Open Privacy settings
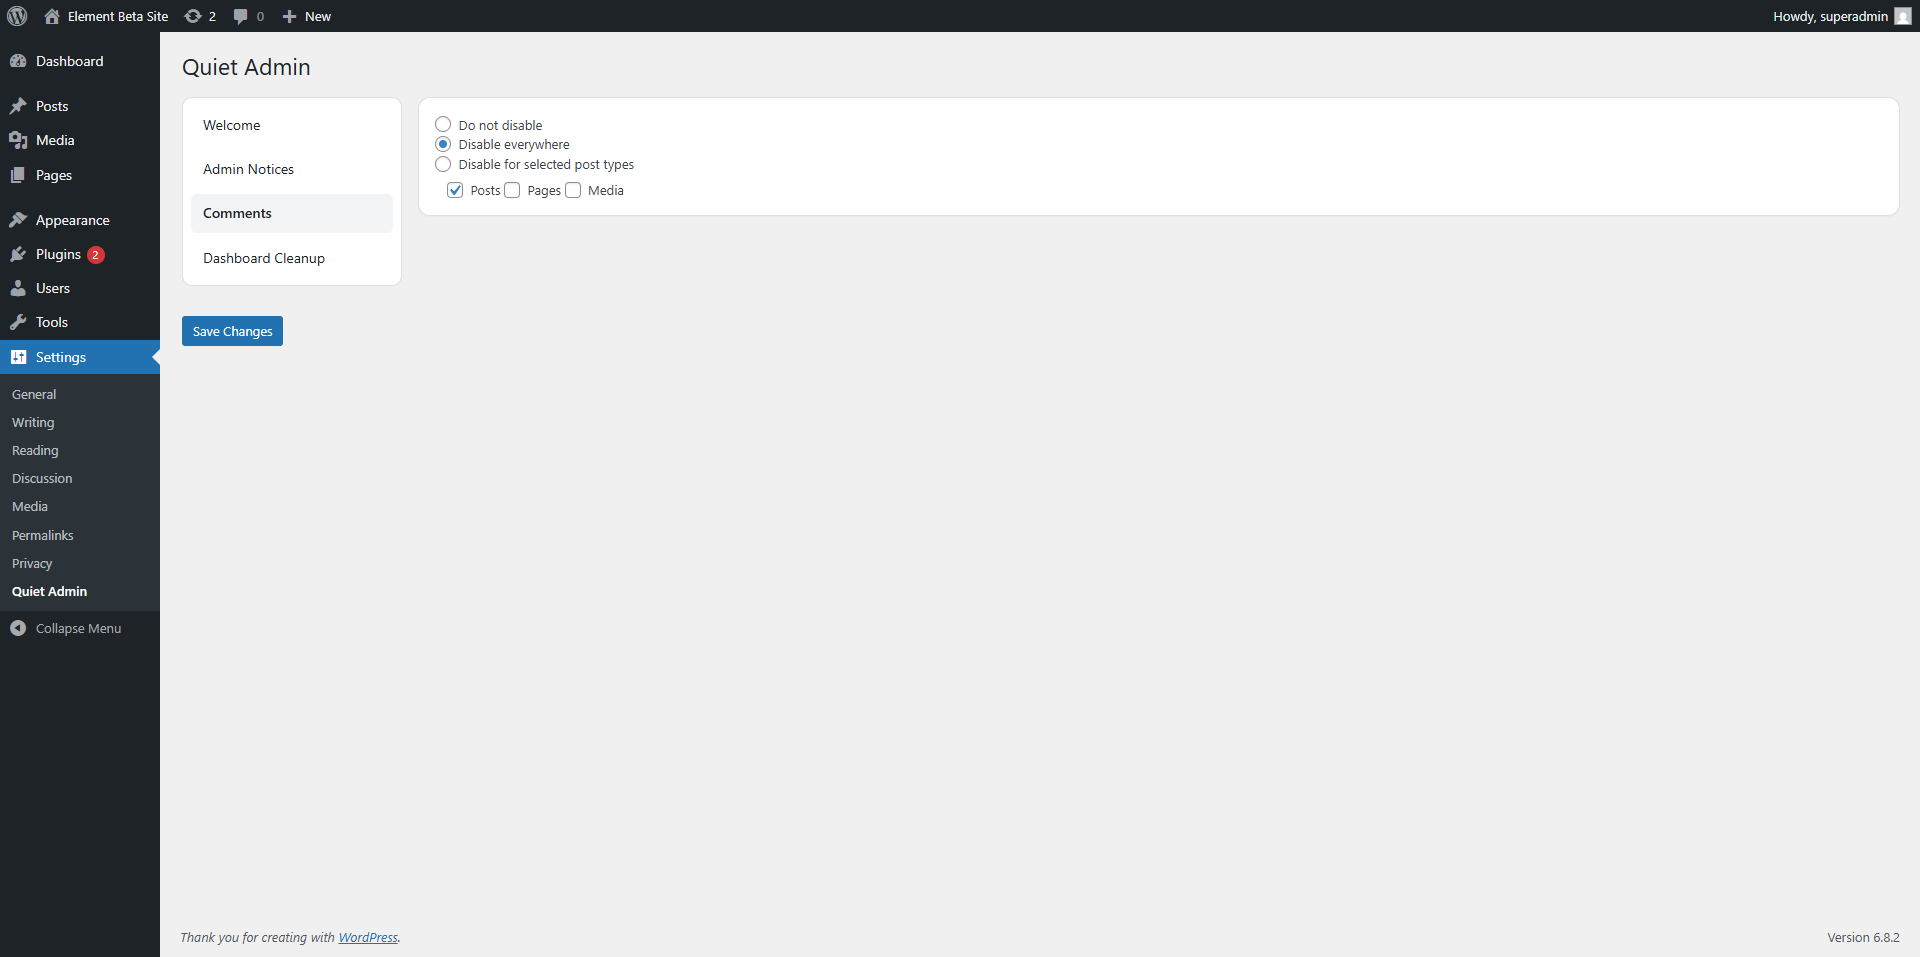 click(x=32, y=563)
